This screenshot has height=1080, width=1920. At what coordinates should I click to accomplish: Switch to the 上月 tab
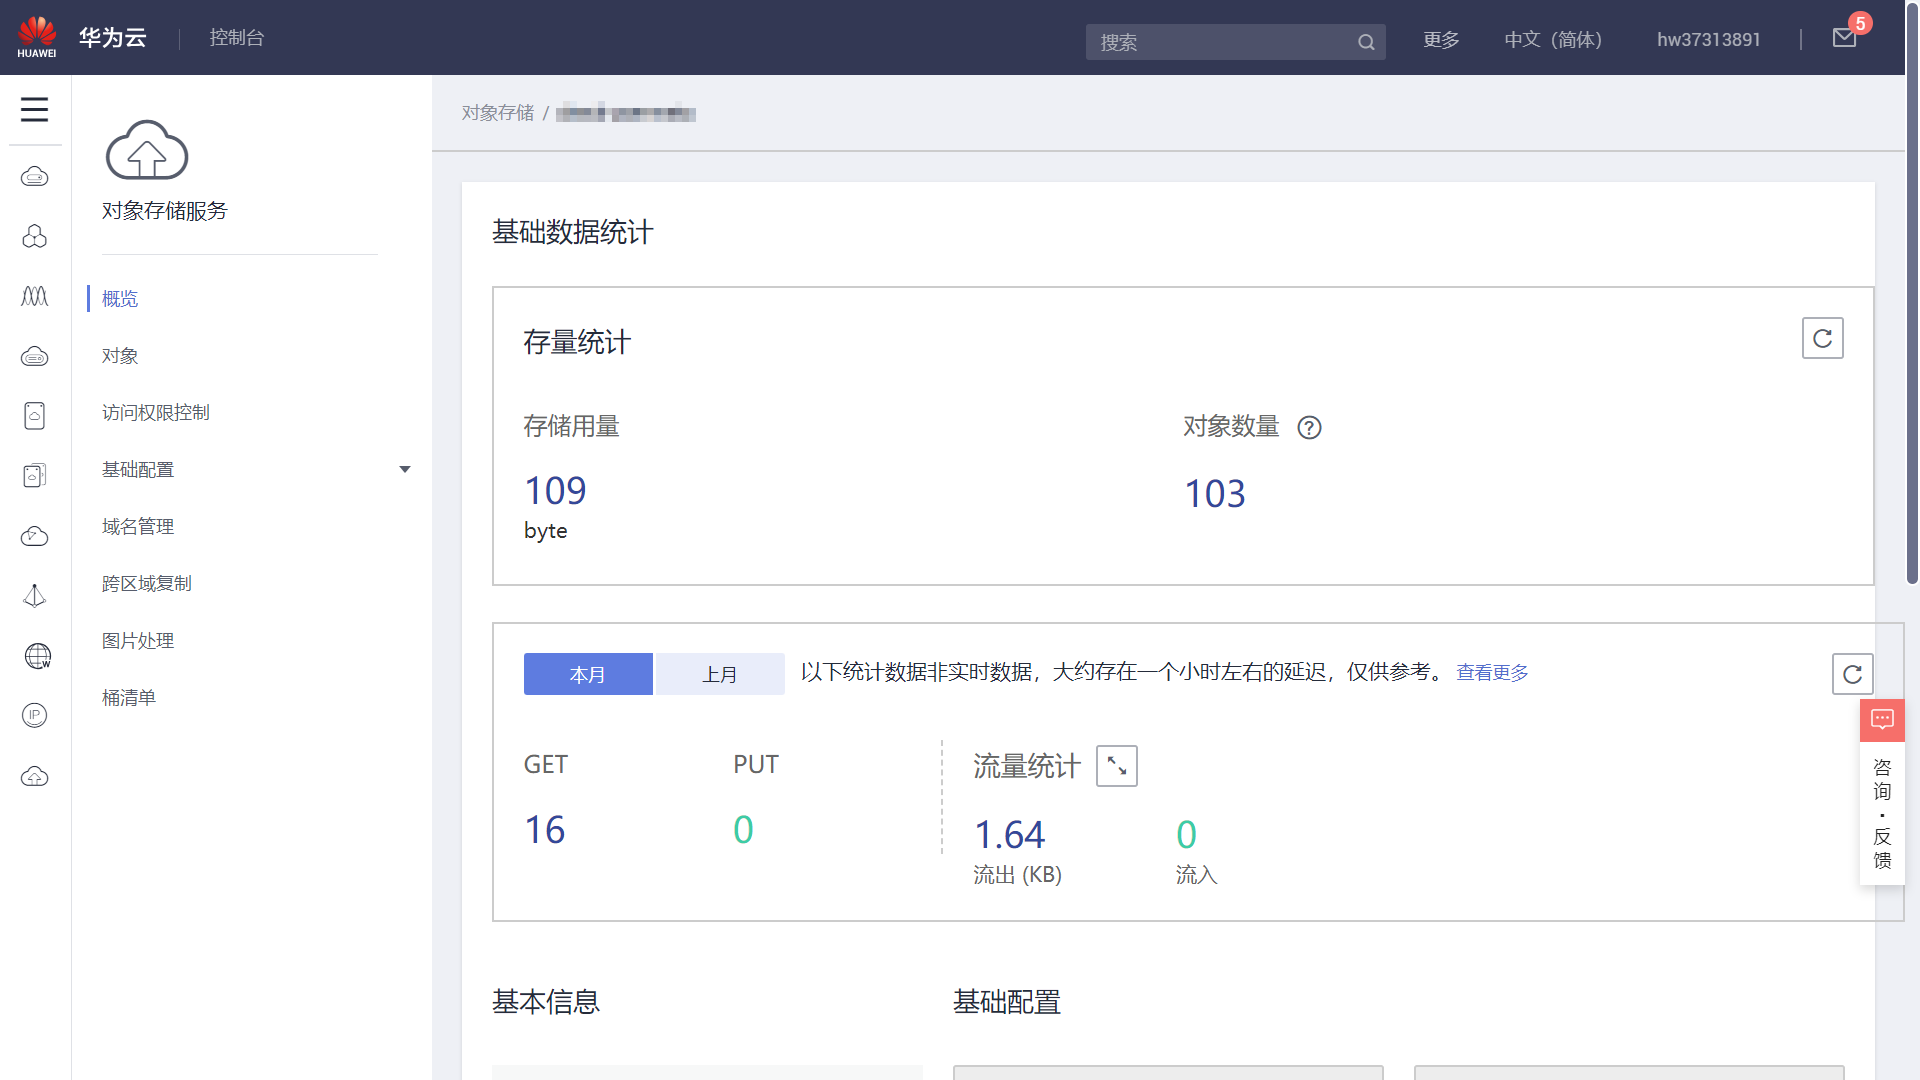point(720,674)
